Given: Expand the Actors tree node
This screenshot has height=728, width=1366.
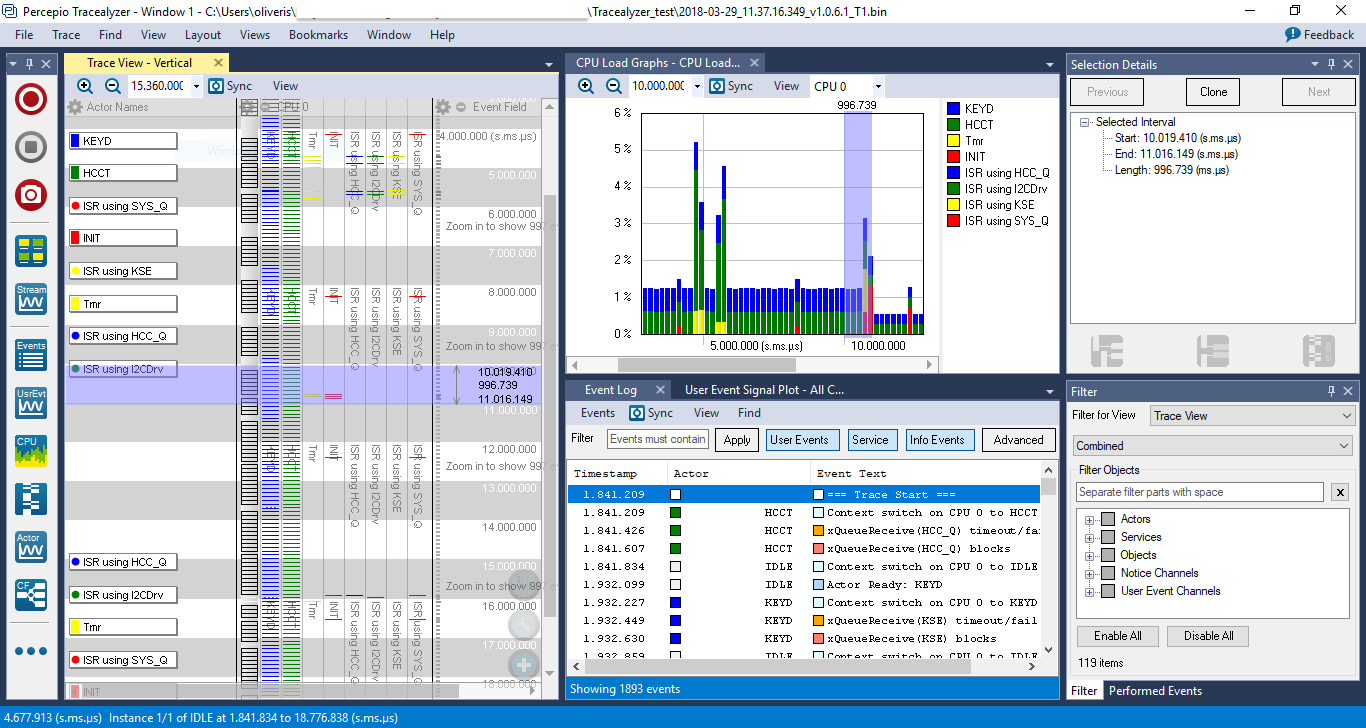Looking at the screenshot, I should pyautogui.click(x=1089, y=520).
